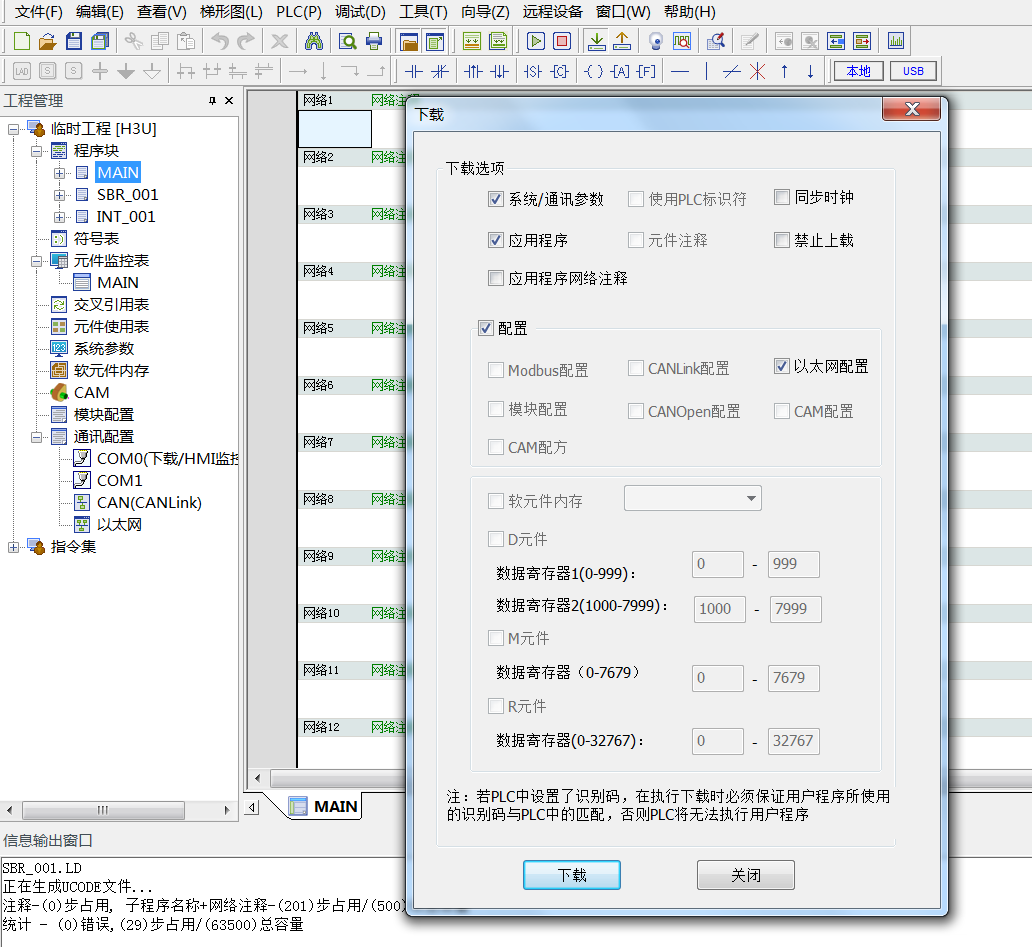Click the printer icon in toolbar
Viewport: 1032px width, 947px height.
374,41
